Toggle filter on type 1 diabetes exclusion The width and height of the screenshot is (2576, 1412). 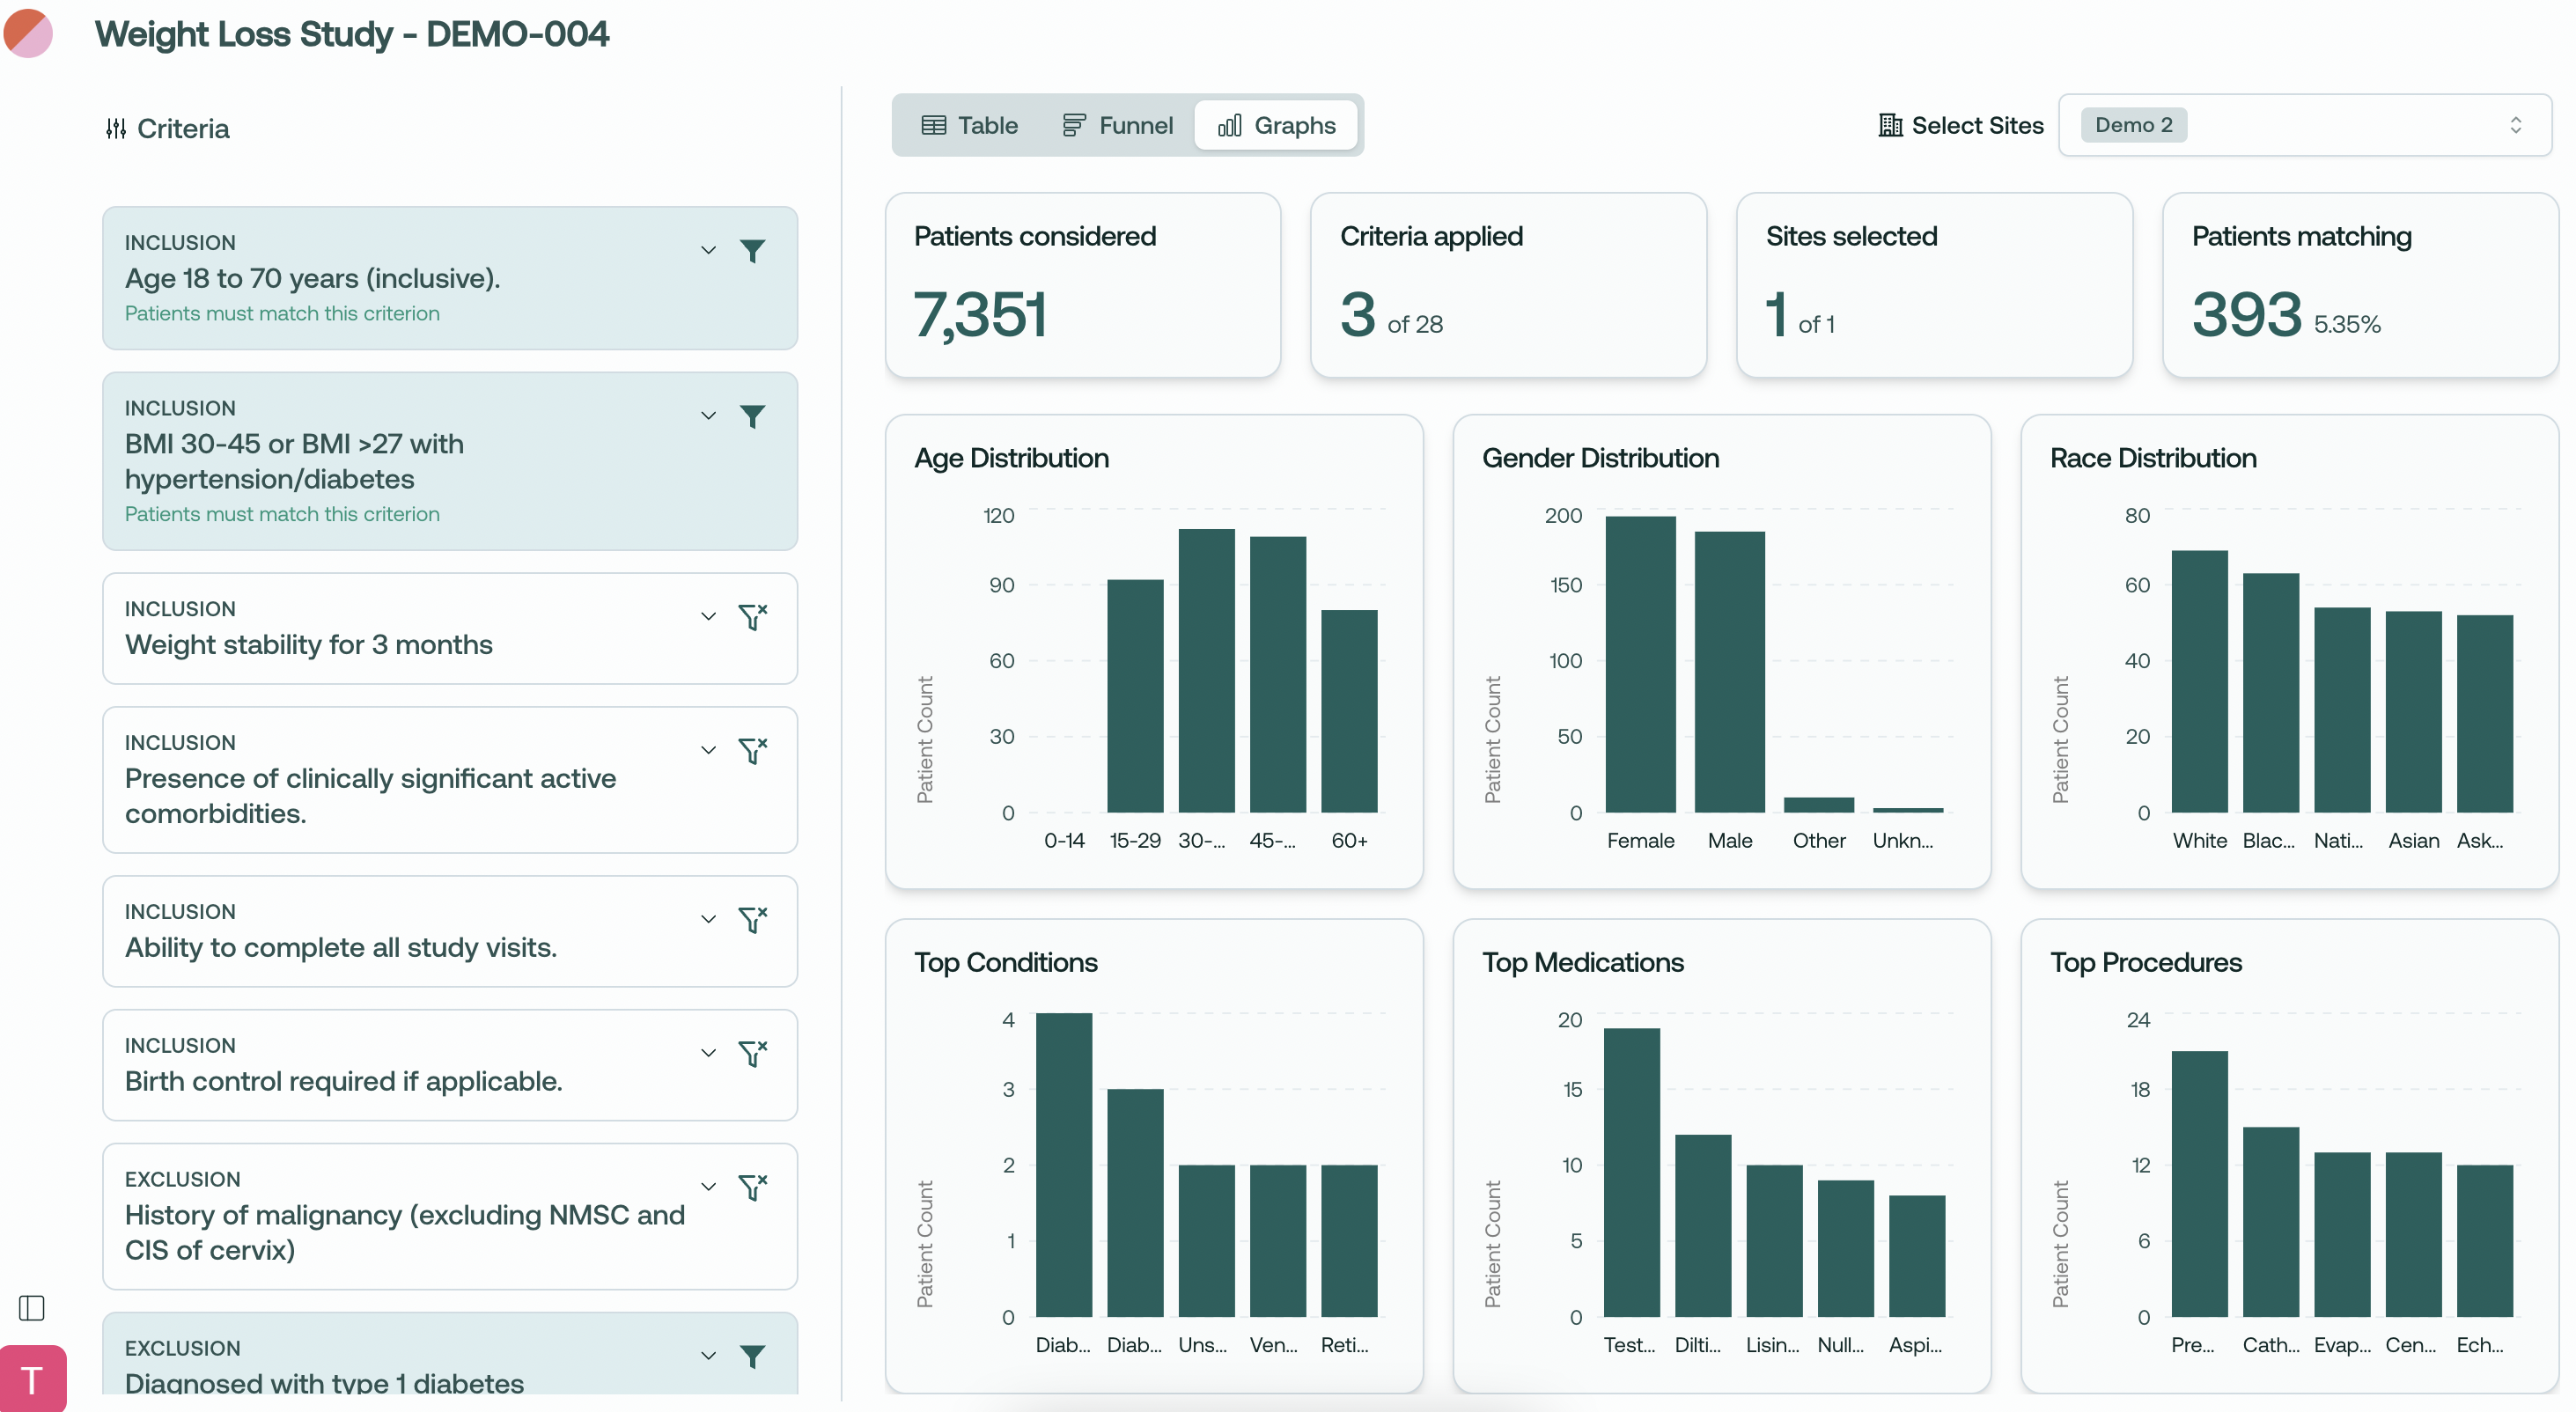pos(752,1356)
